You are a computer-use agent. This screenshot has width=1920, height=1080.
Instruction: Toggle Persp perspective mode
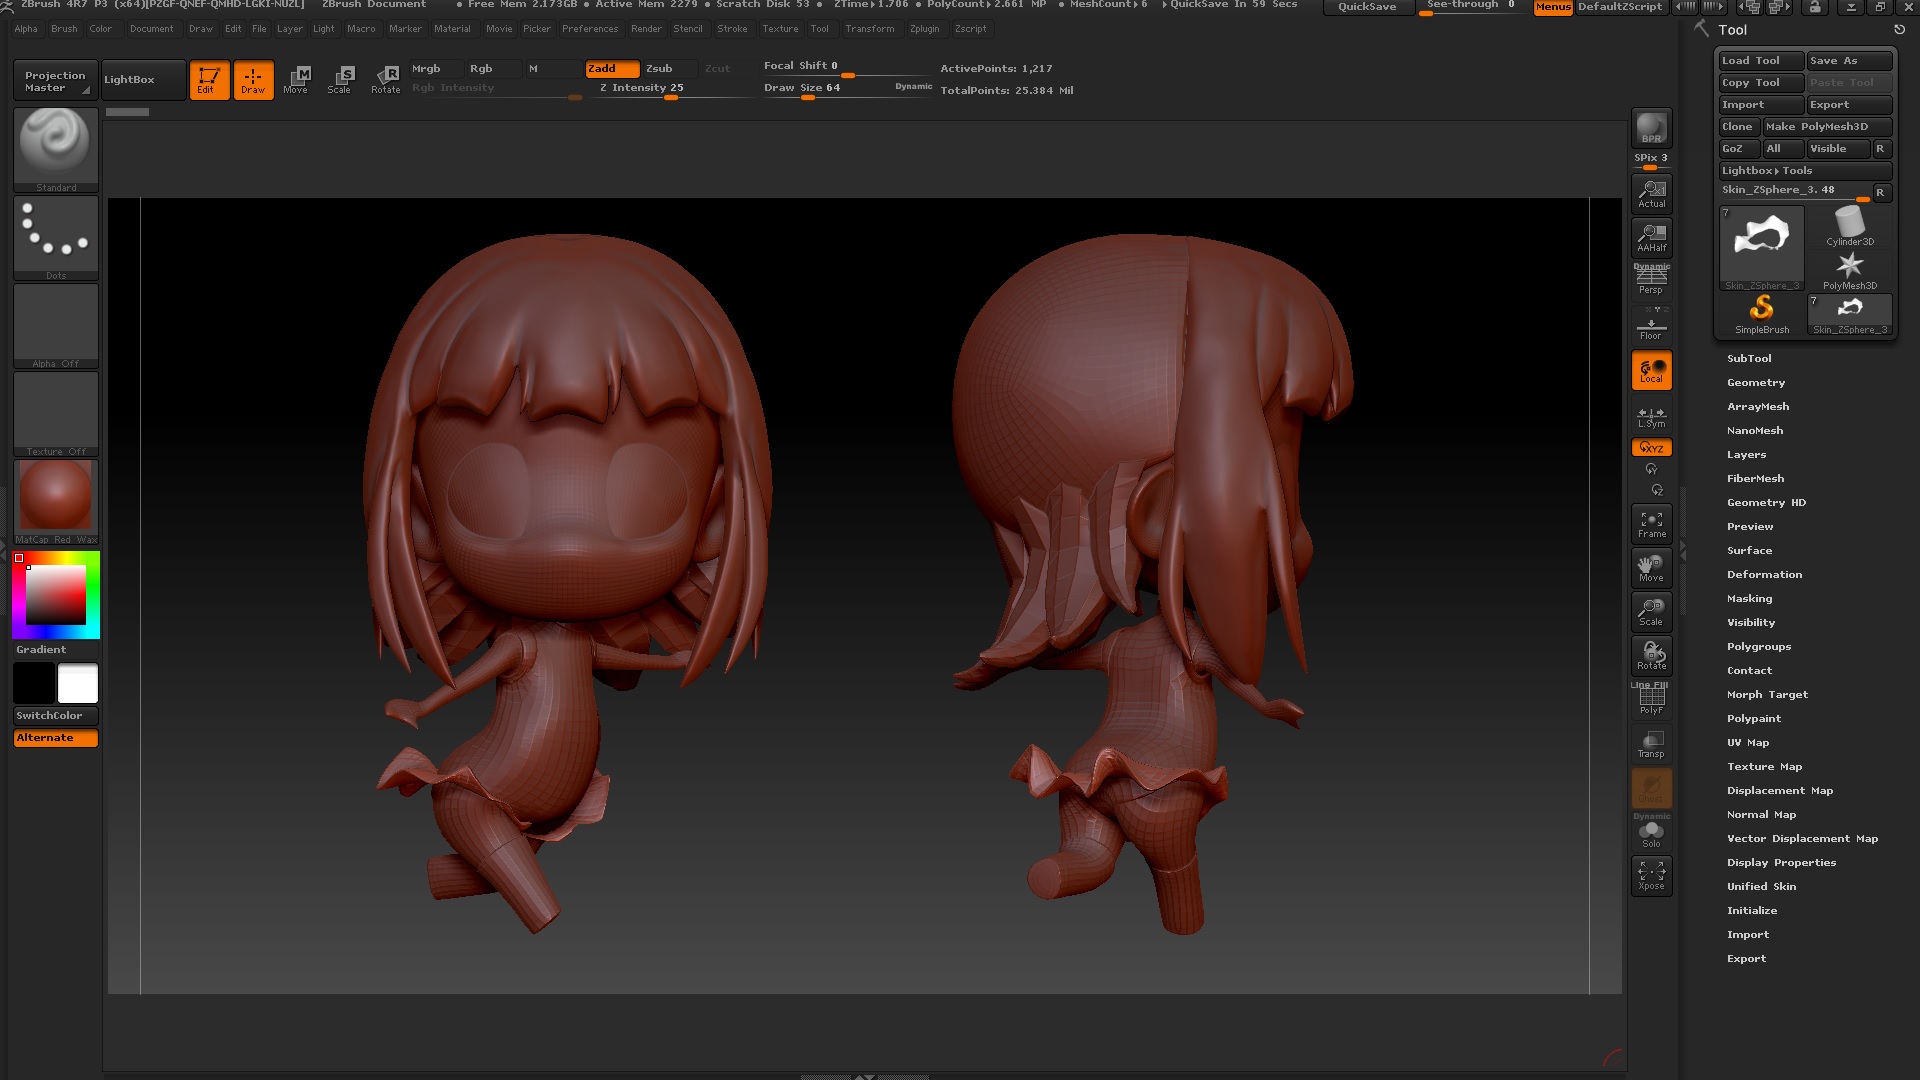point(1651,281)
